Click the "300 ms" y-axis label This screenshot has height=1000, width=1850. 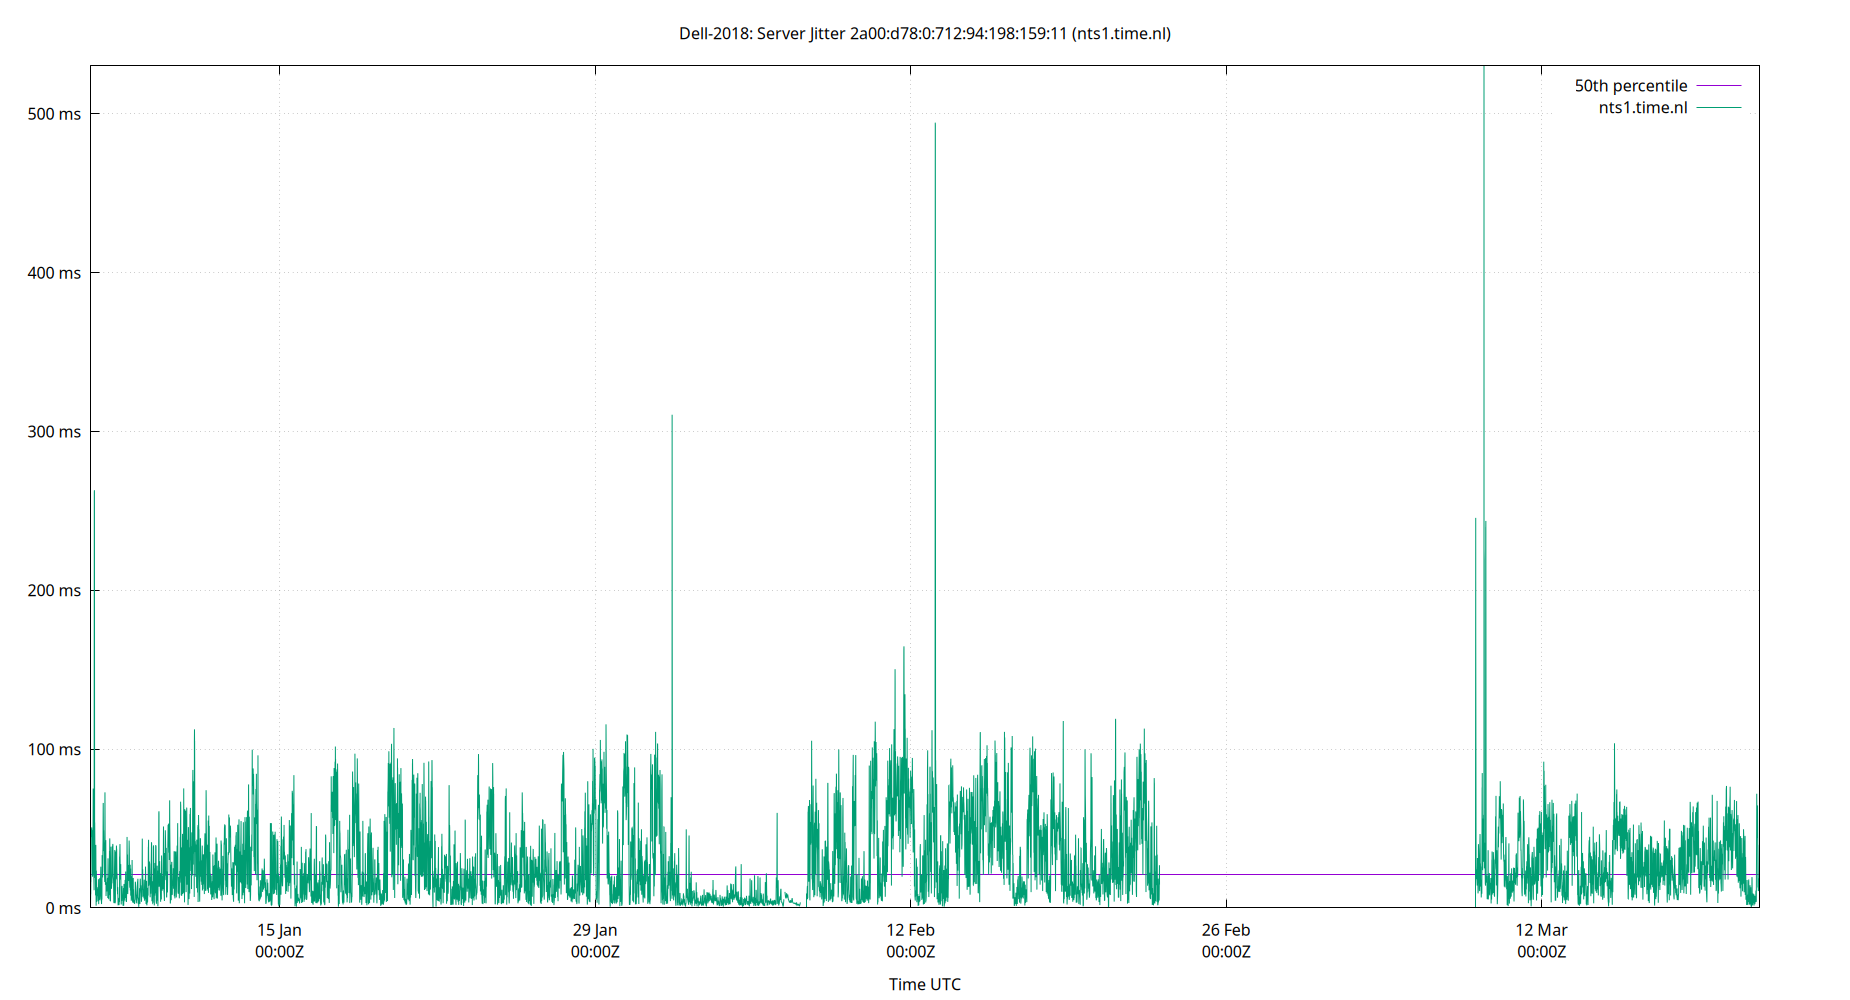(x=56, y=432)
